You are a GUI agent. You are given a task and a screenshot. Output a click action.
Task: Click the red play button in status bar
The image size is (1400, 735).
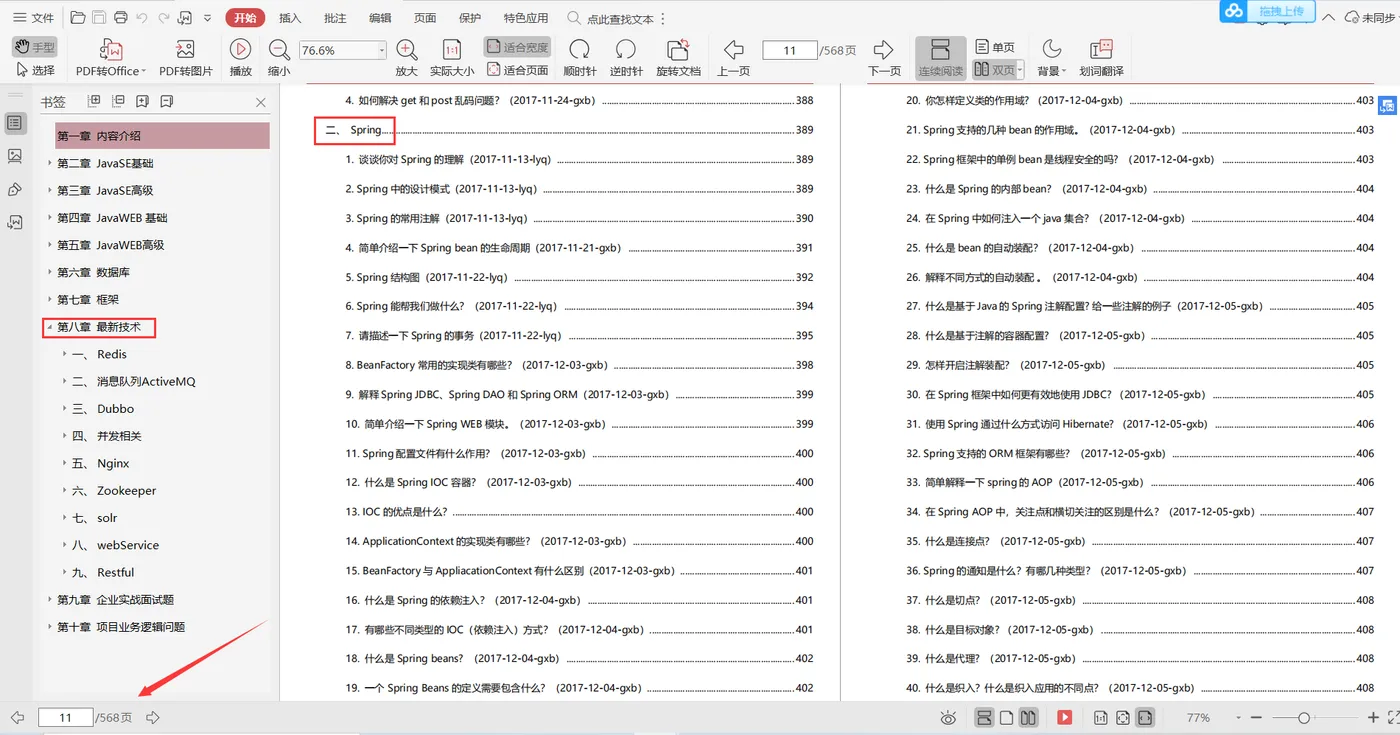(1065, 718)
